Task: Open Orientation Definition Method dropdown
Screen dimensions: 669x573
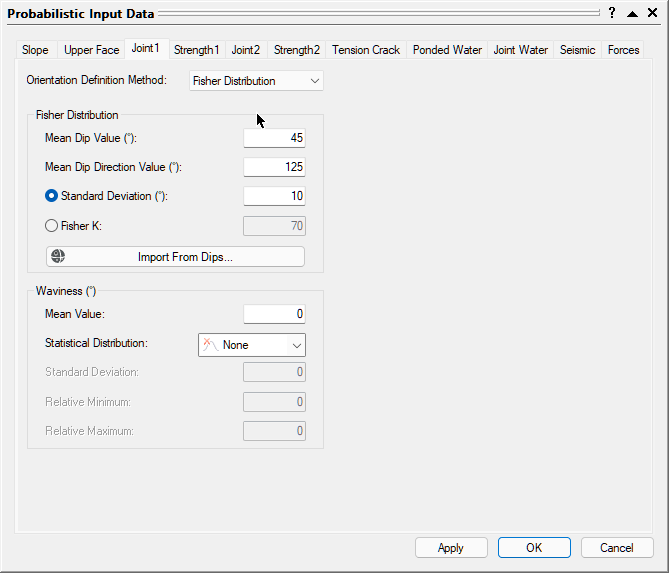Action: pos(256,80)
